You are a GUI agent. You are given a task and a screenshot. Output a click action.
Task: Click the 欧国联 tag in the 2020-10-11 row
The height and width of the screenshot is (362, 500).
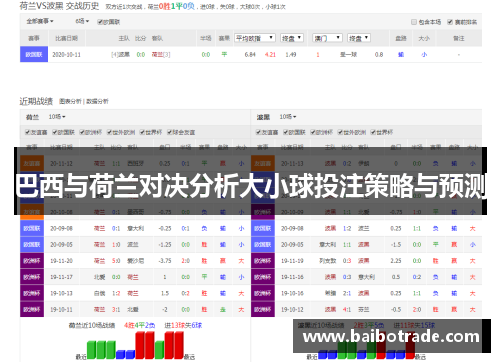34,54
